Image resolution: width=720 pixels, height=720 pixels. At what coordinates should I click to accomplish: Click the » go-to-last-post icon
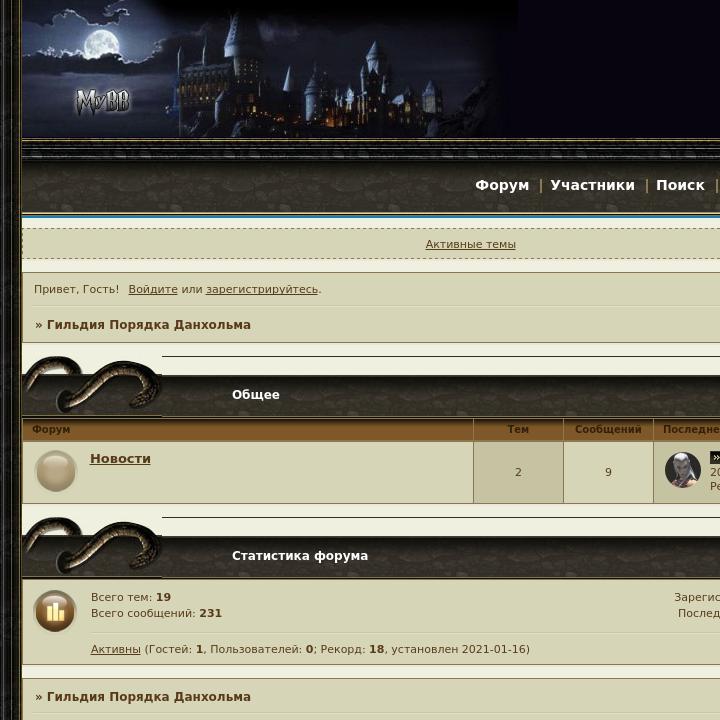[715, 457]
